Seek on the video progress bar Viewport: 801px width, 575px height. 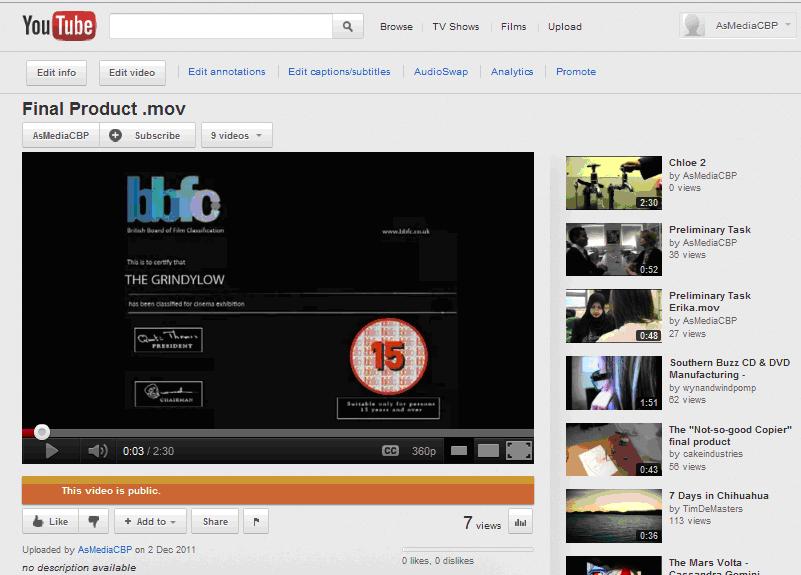coord(278,433)
